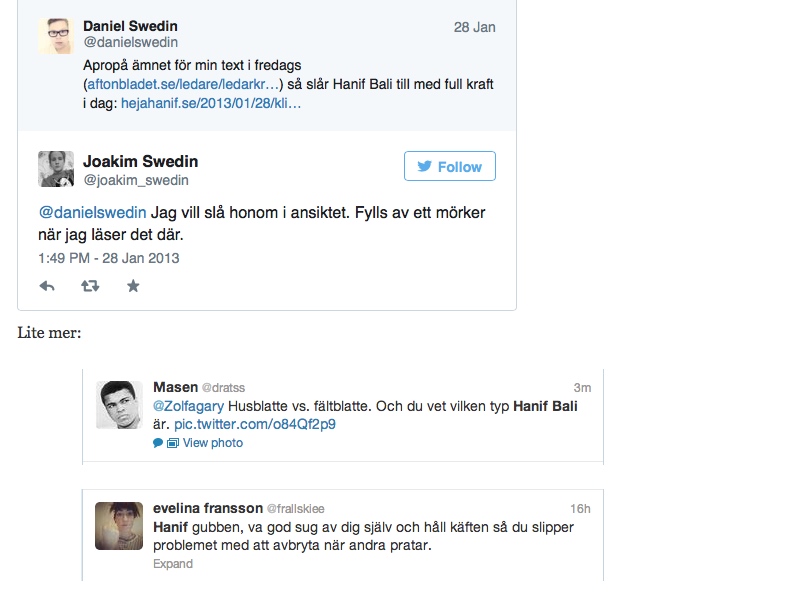The image size is (797, 603).
Task: Click the @danielswedin mention in the reply
Action: coord(92,213)
